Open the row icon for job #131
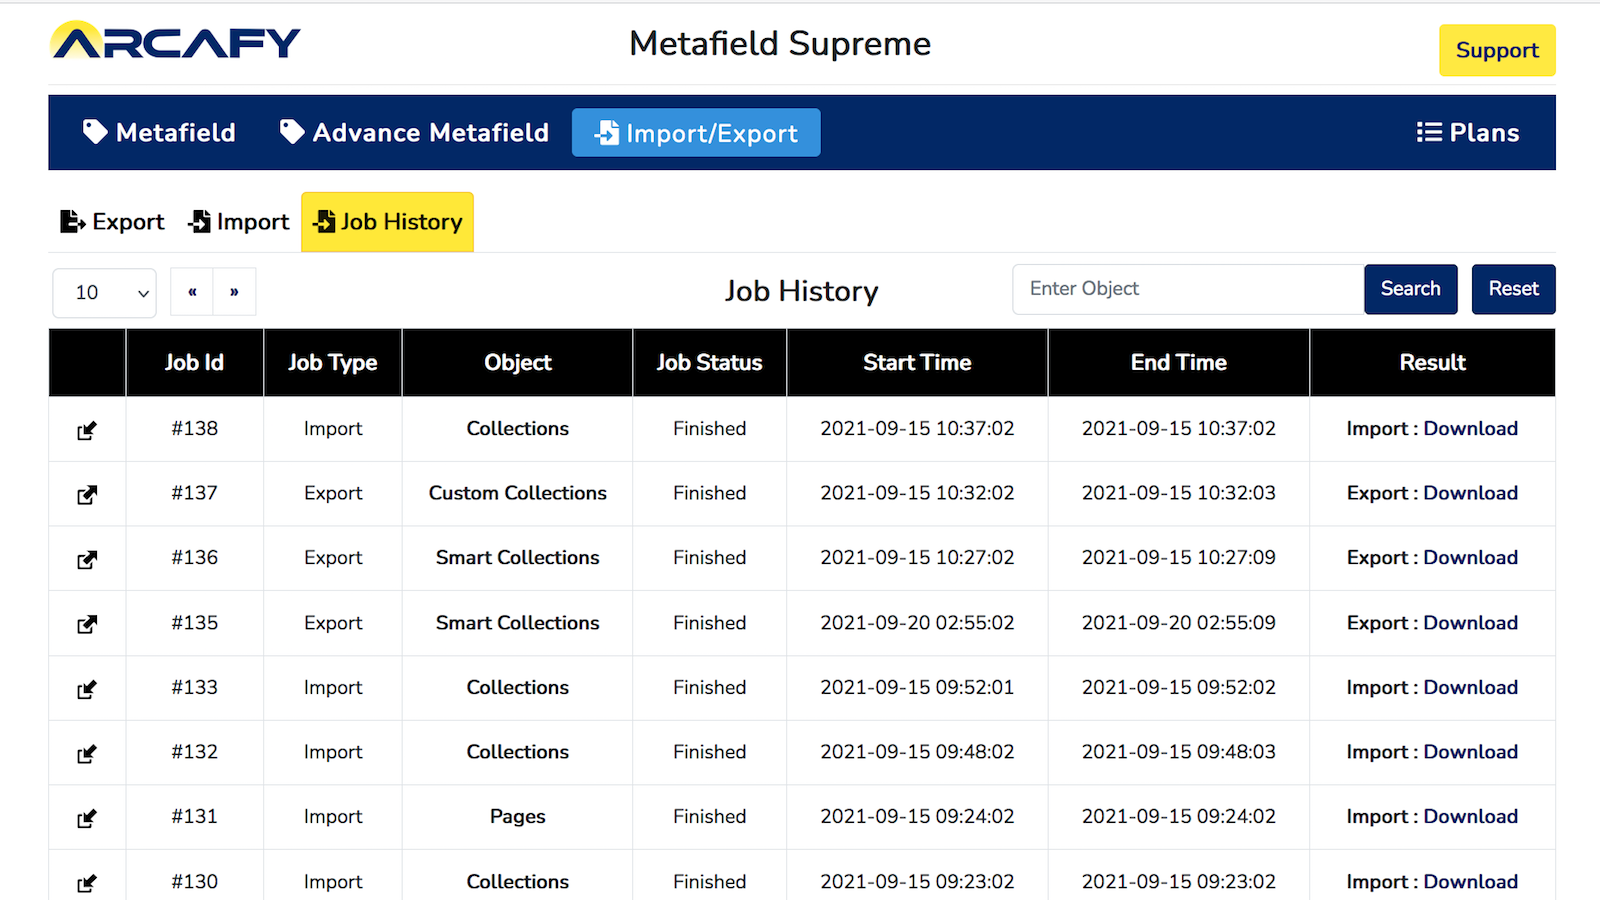This screenshot has height=900, width=1600. (x=87, y=818)
